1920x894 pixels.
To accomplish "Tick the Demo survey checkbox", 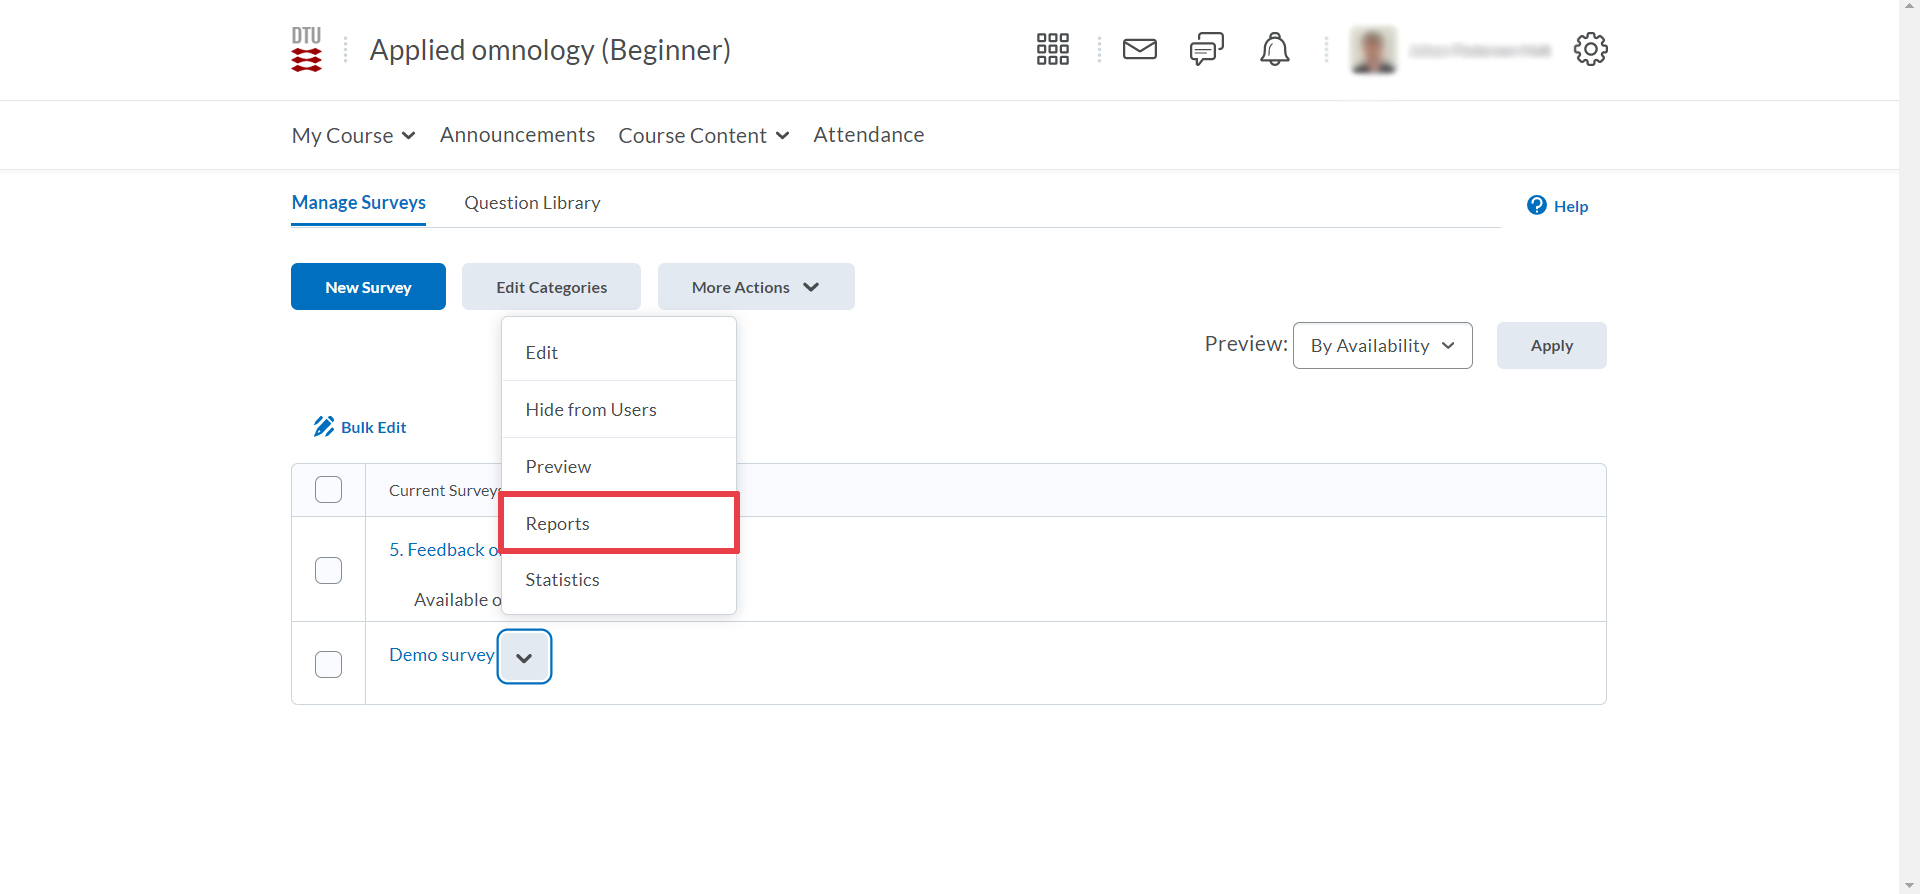I will point(328,664).
